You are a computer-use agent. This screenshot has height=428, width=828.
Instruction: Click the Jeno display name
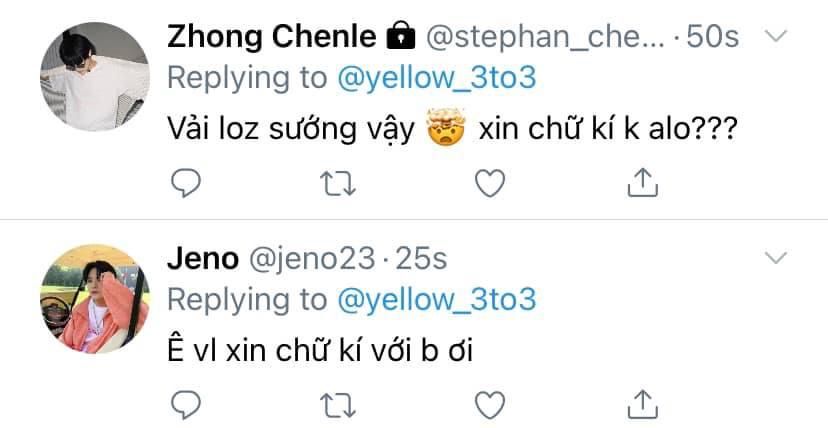tap(203, 260)
